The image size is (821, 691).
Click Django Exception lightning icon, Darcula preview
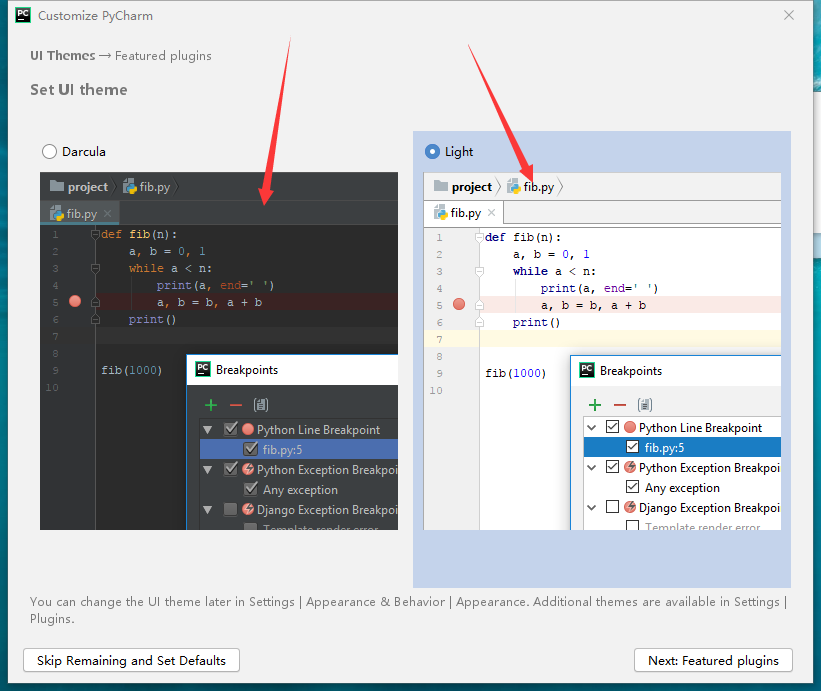click(248, 509)
